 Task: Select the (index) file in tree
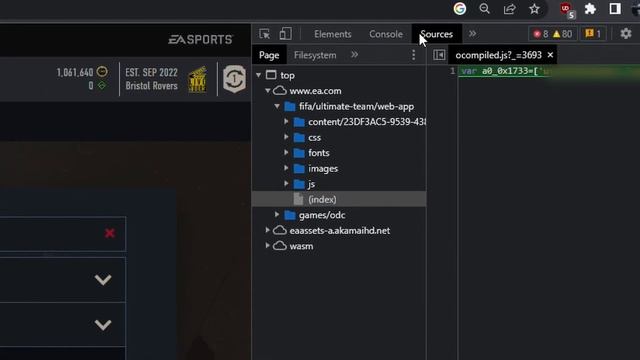point(339,199)
